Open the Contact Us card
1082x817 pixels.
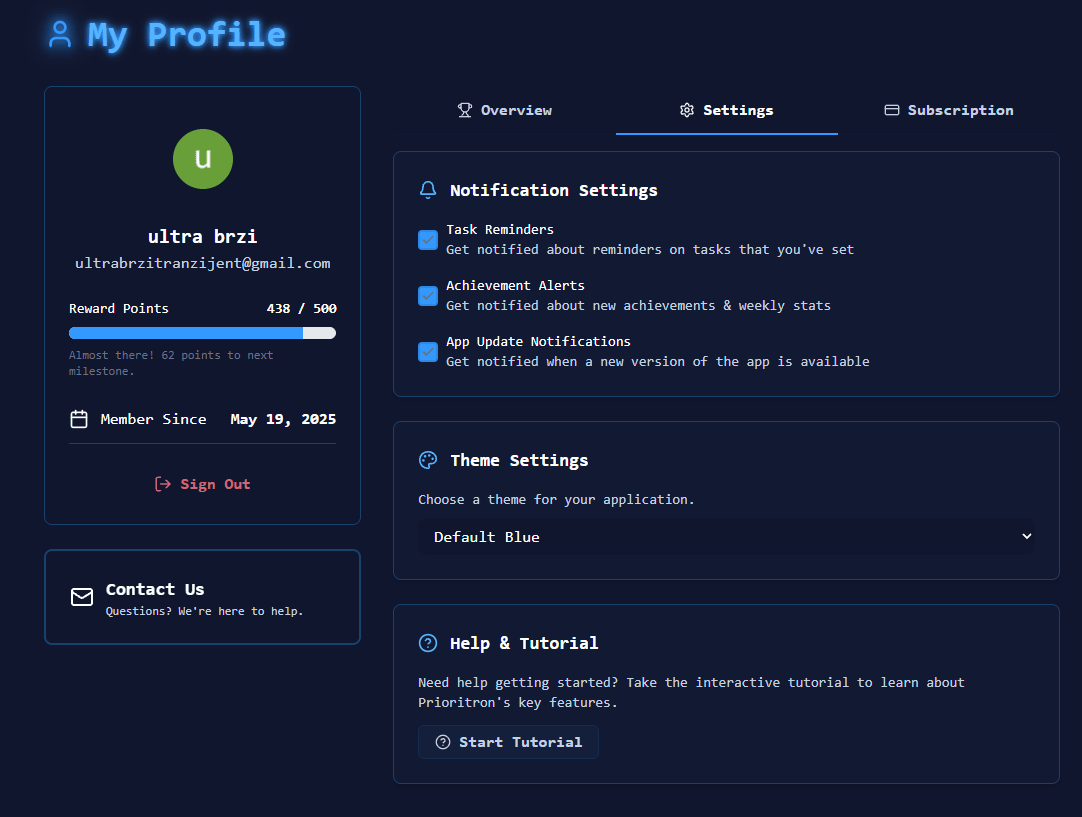coord(202,597)
